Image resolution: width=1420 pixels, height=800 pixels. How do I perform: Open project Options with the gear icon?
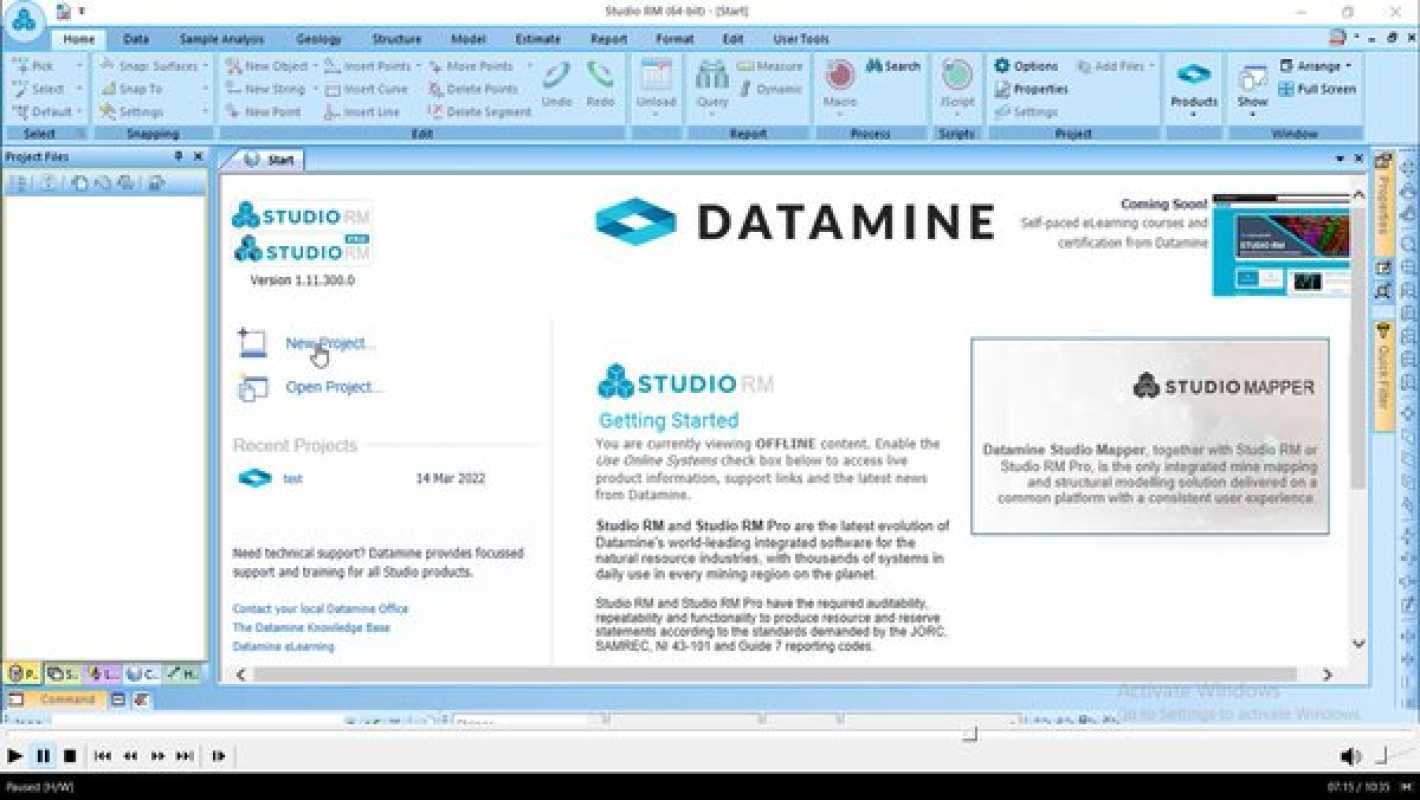coord(1002,66)
